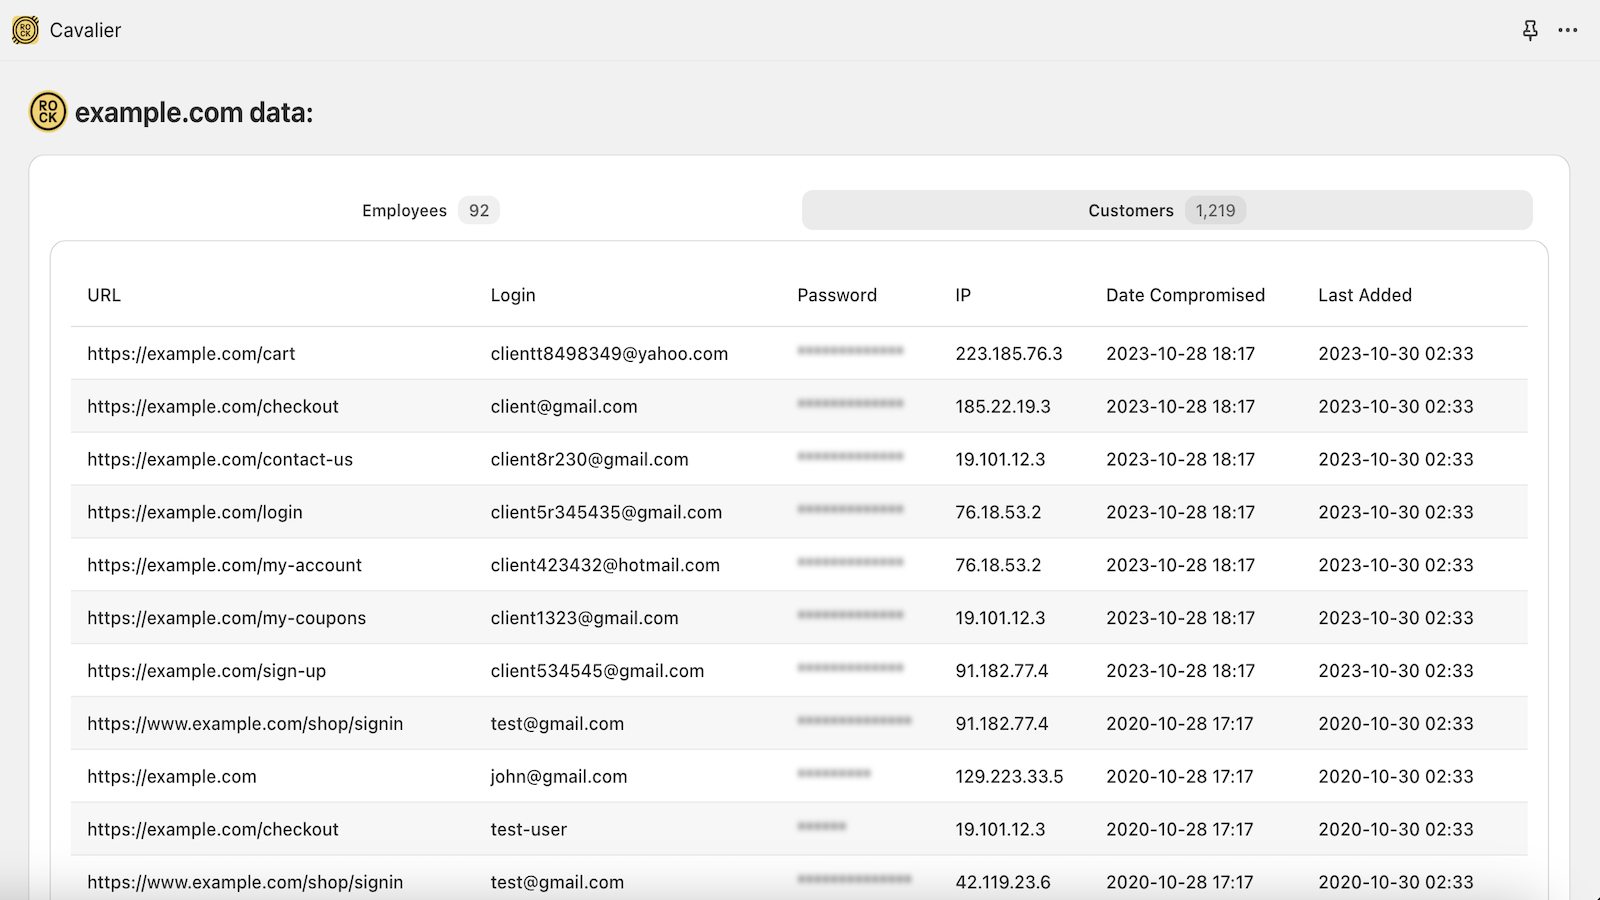
Task: Switch to the Employees tab
Action: 404,211
